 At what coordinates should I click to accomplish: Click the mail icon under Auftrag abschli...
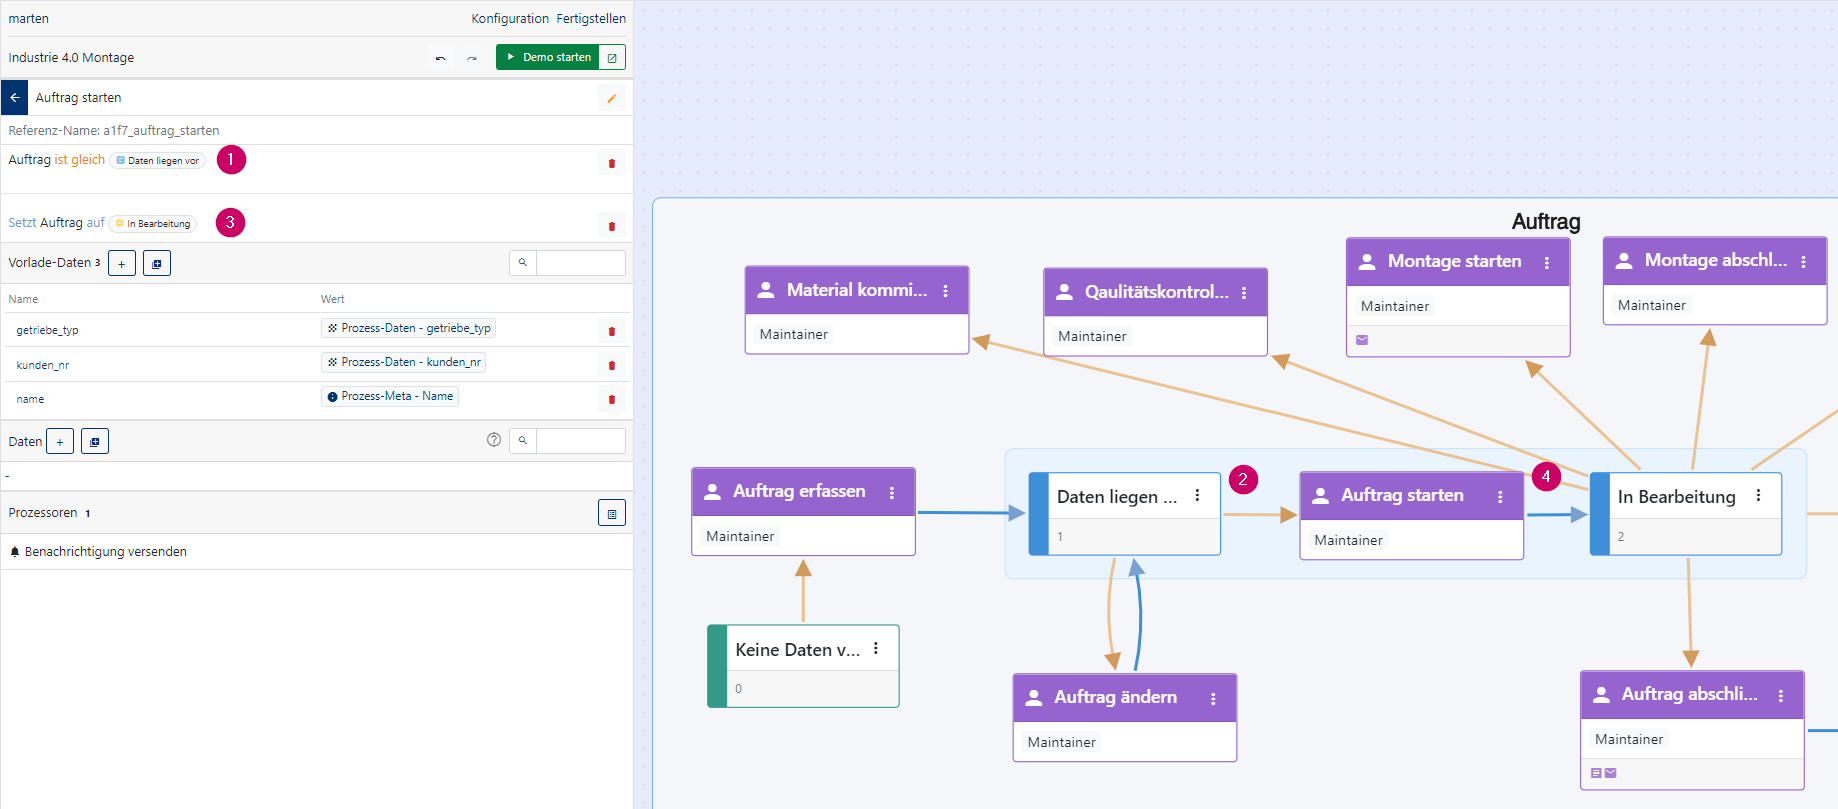click(1611, 773)
